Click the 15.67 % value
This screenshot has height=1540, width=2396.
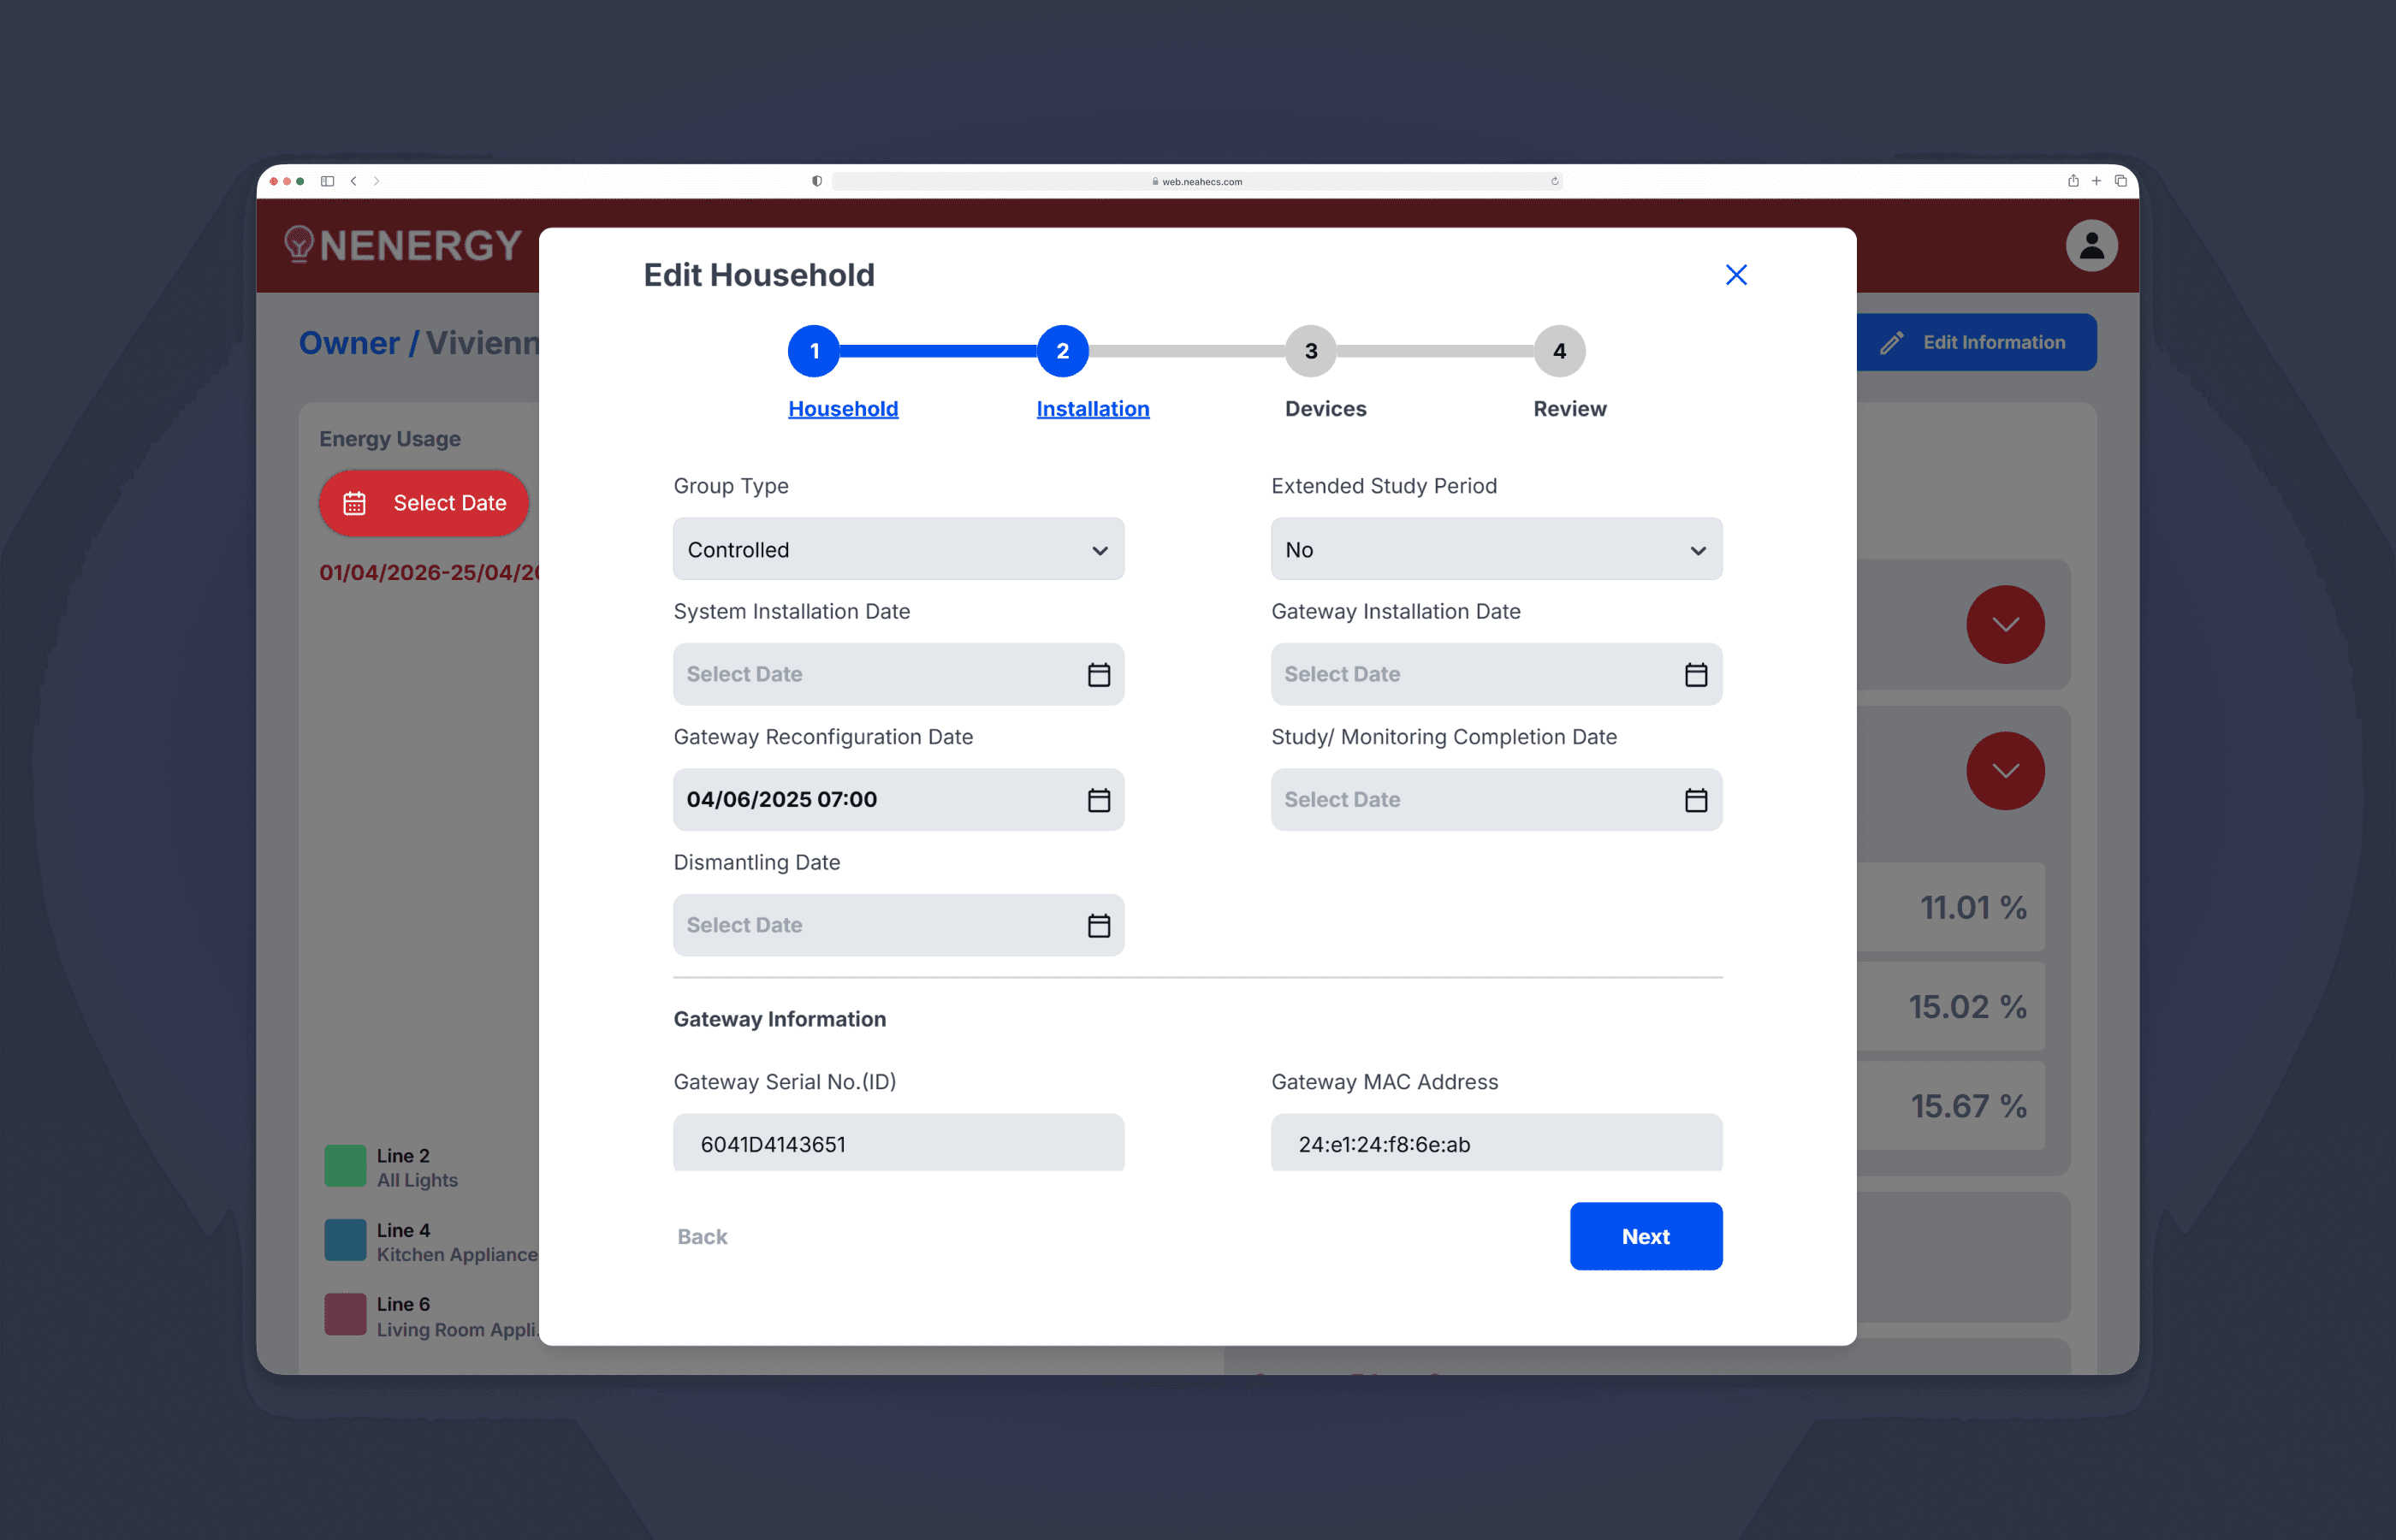(x=1968, y=1106)
